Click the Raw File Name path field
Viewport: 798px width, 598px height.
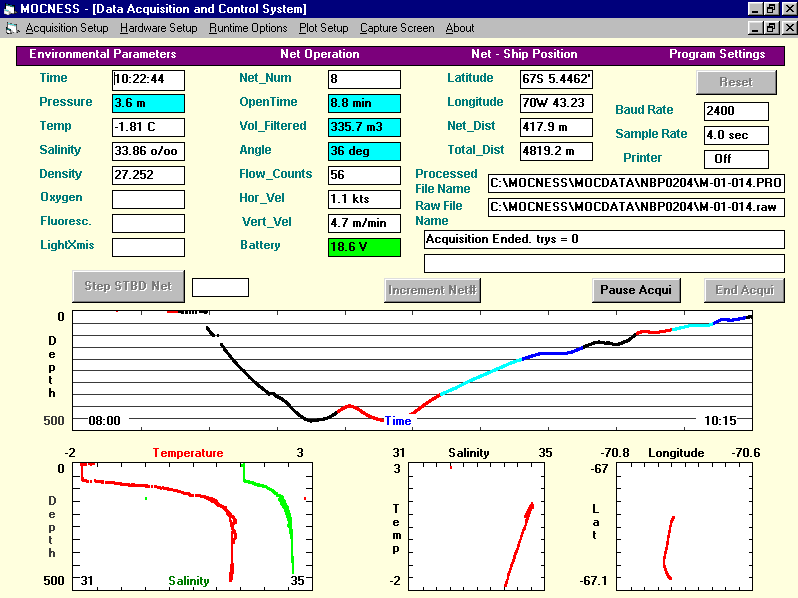coord(636,207)
